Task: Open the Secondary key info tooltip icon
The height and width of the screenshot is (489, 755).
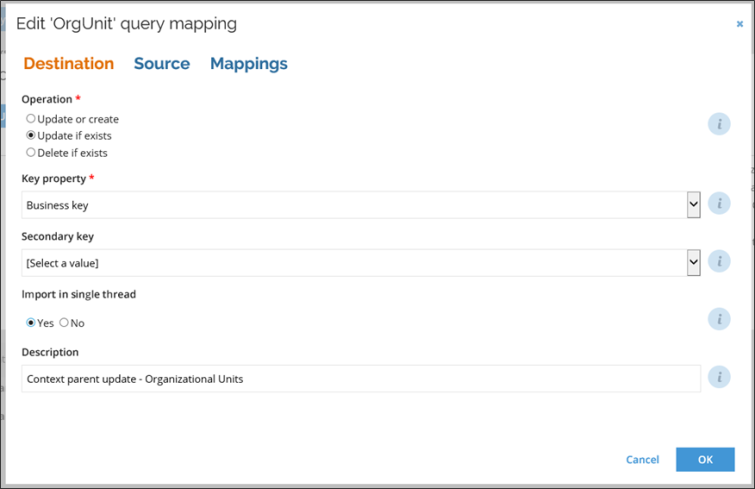Action: (x=719, y=261)
